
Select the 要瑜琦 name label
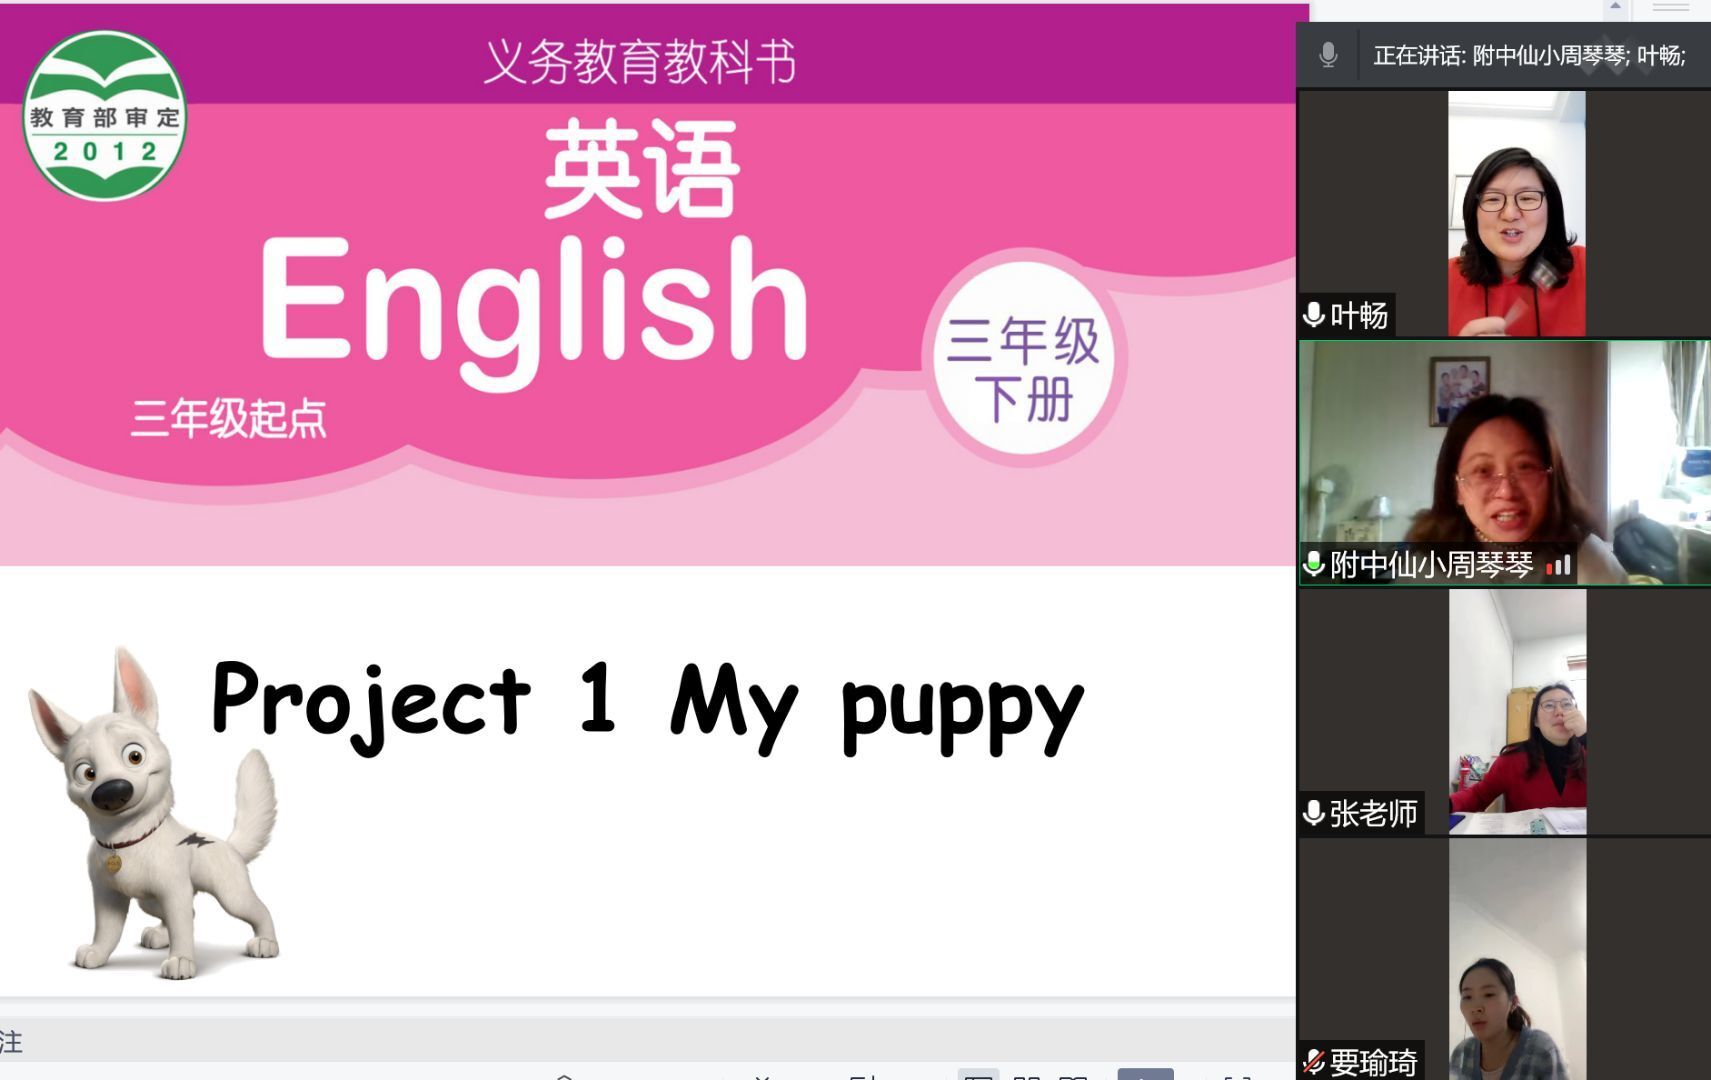1373,1062
